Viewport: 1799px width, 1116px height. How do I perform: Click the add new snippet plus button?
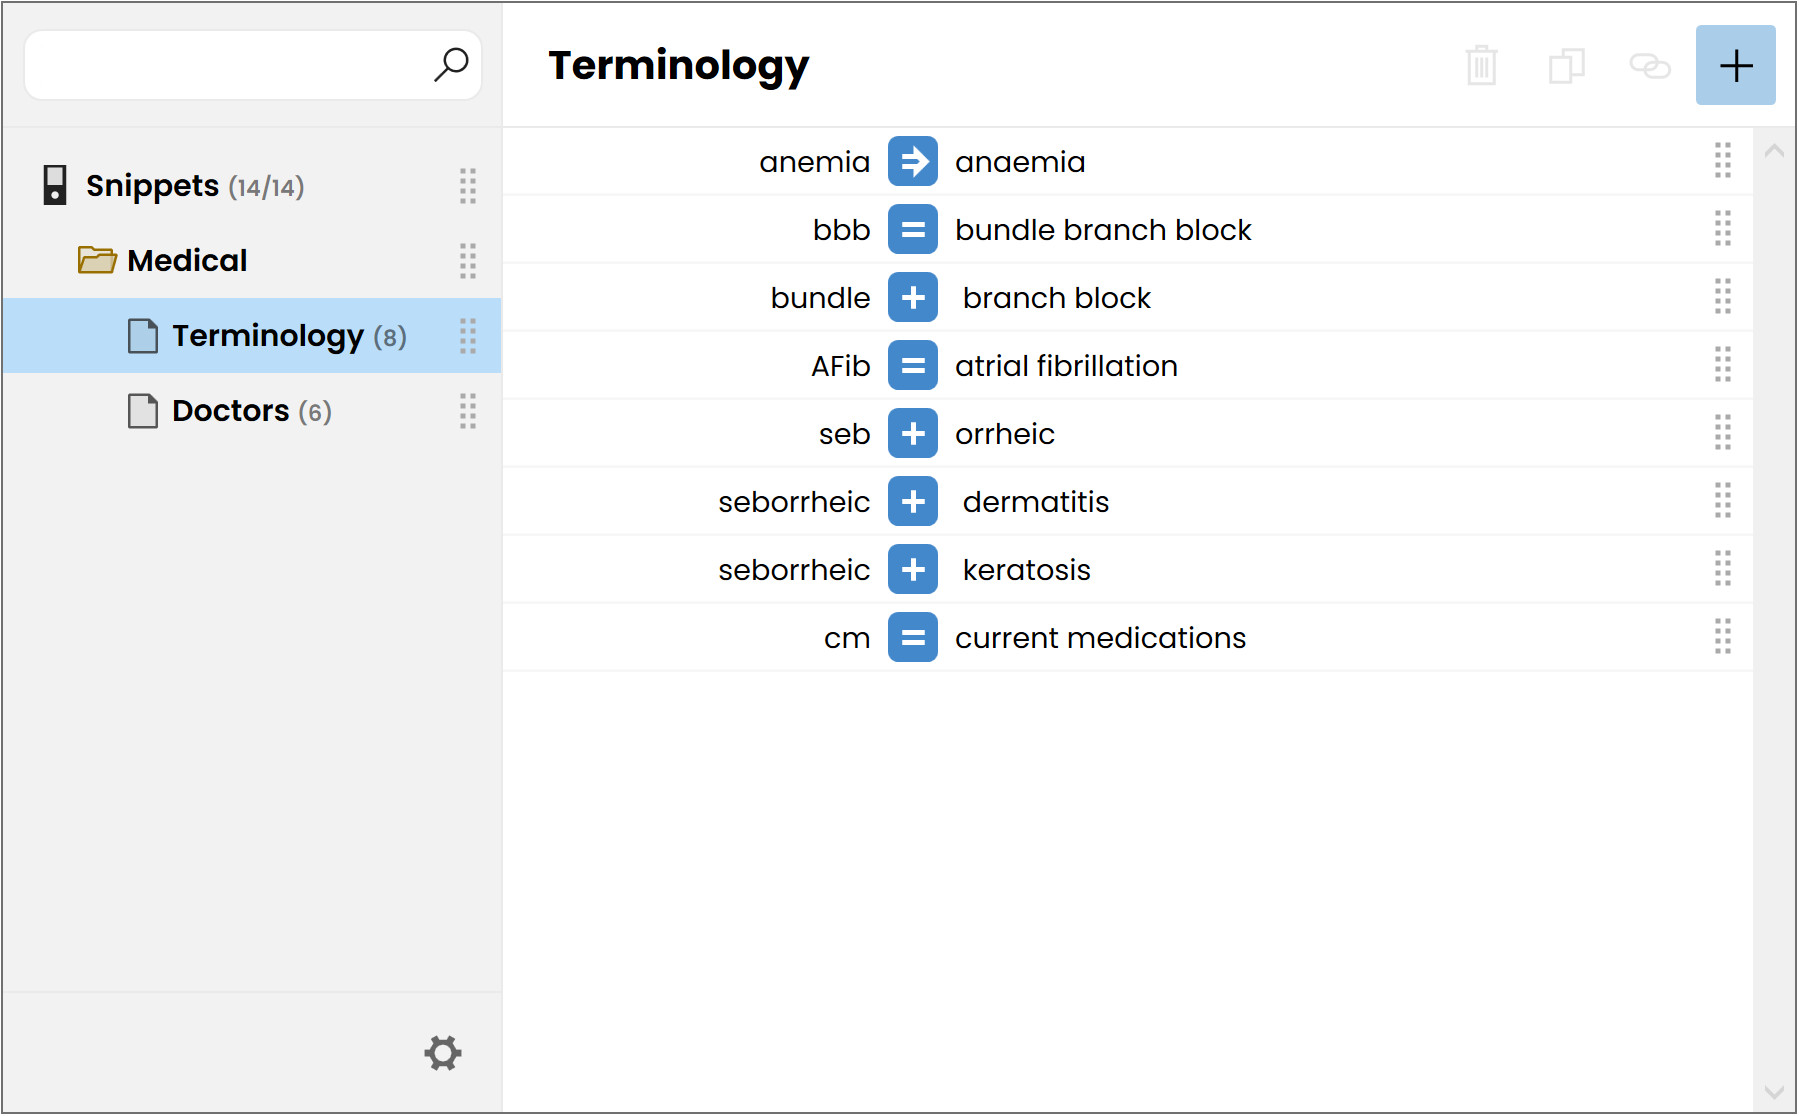[1735, 65]
